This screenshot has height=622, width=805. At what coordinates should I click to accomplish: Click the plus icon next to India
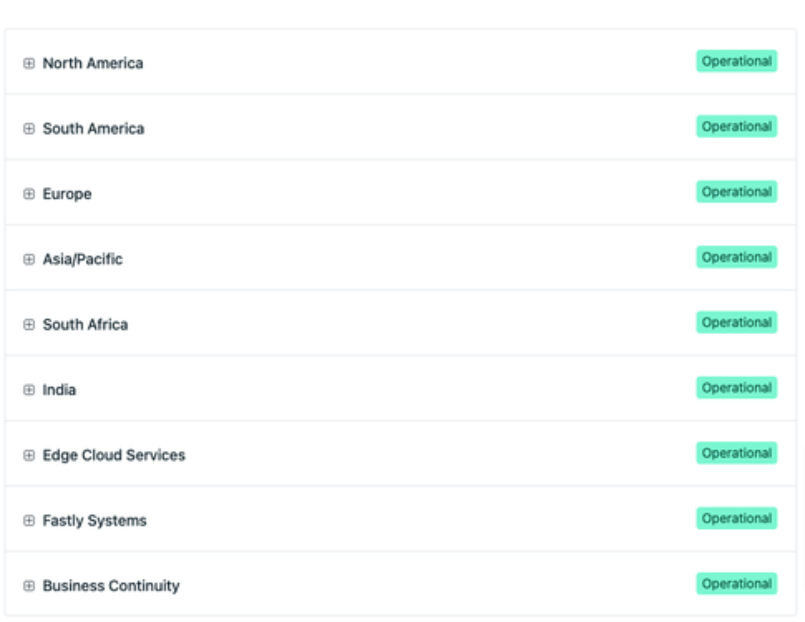coord(29,390)
